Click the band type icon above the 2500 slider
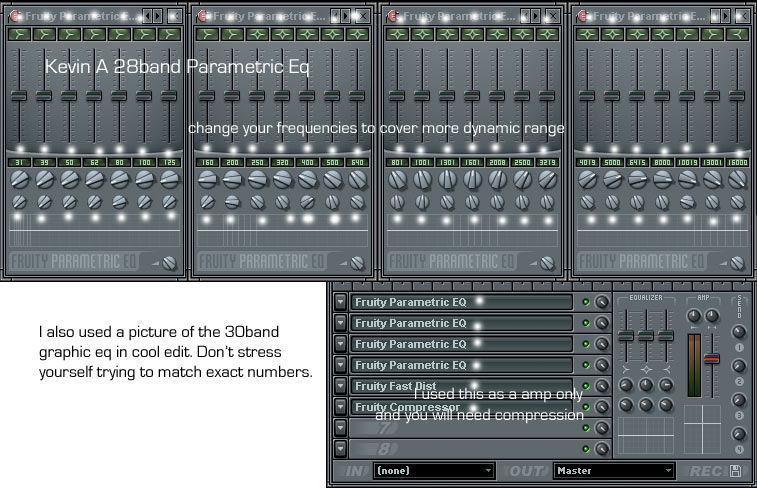 click(x=522, y=34)
